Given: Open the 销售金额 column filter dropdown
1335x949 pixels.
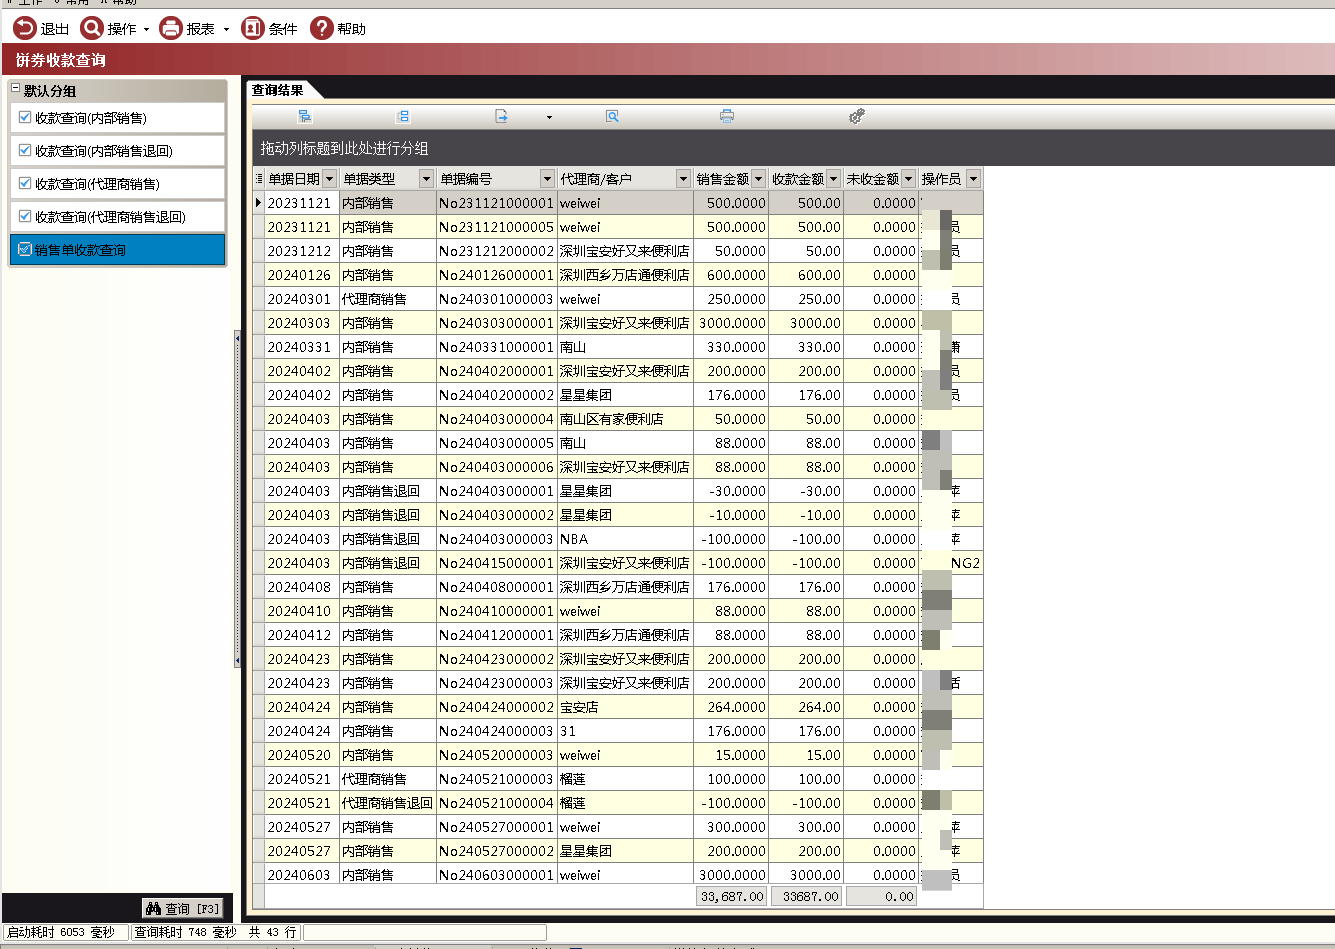Looking at the screenshot, I should coord(758,179).
